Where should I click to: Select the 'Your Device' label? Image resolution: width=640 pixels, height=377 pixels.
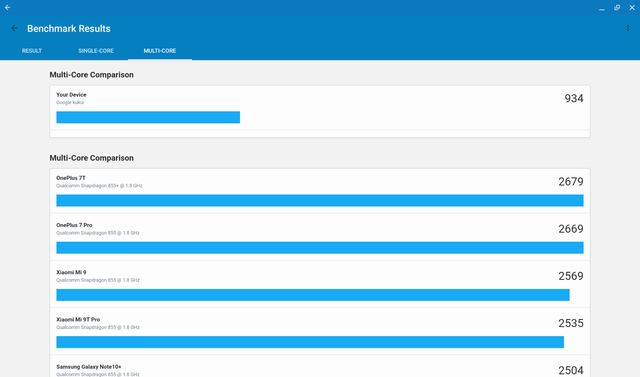point(71,95)
